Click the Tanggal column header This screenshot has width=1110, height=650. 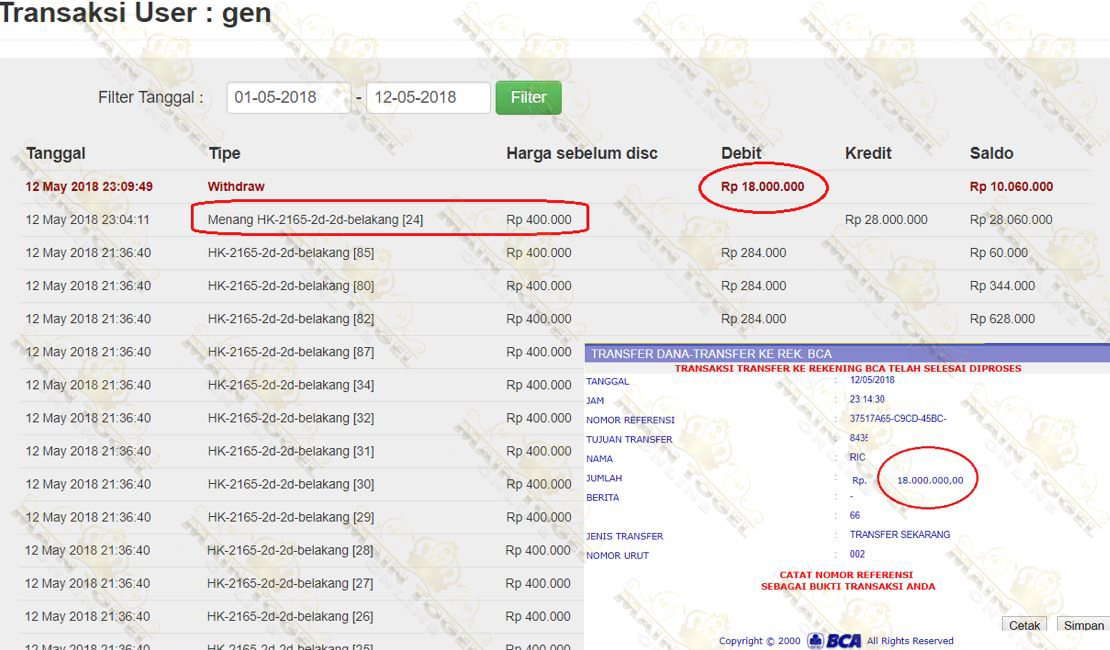(56, 153)
